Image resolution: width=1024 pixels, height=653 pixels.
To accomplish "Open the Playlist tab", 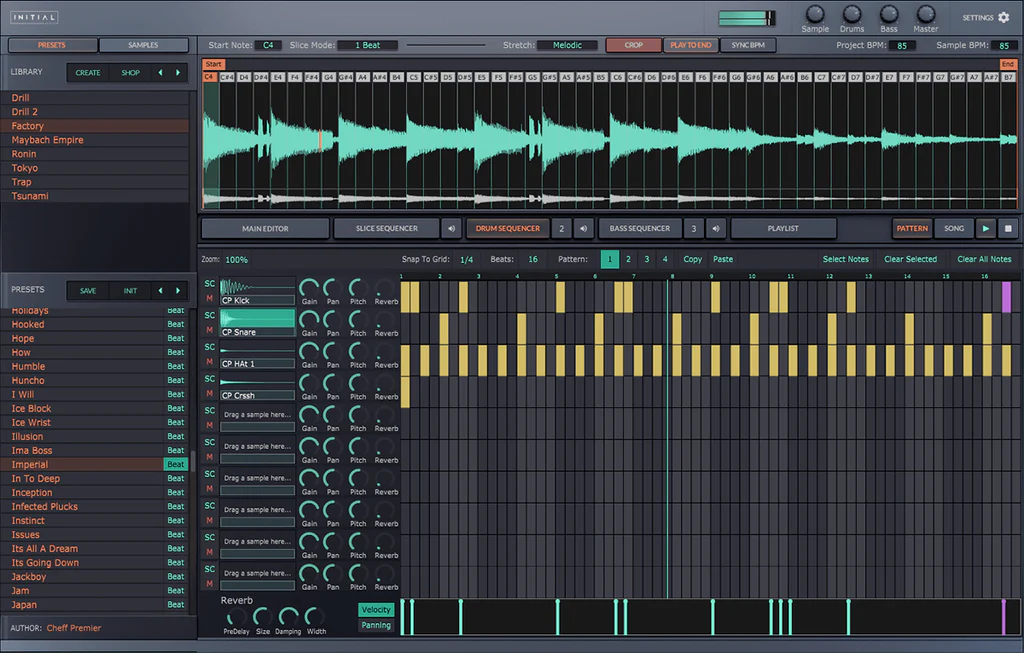I will (x=783, y=229).
